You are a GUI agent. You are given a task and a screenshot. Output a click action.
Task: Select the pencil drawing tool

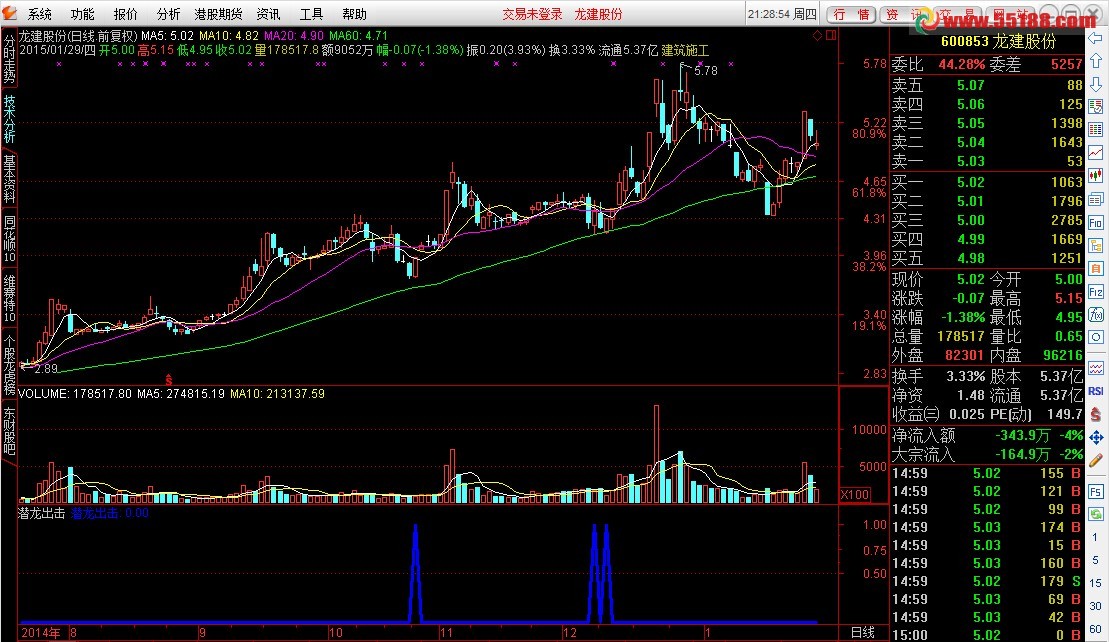tap(1096, 461)
